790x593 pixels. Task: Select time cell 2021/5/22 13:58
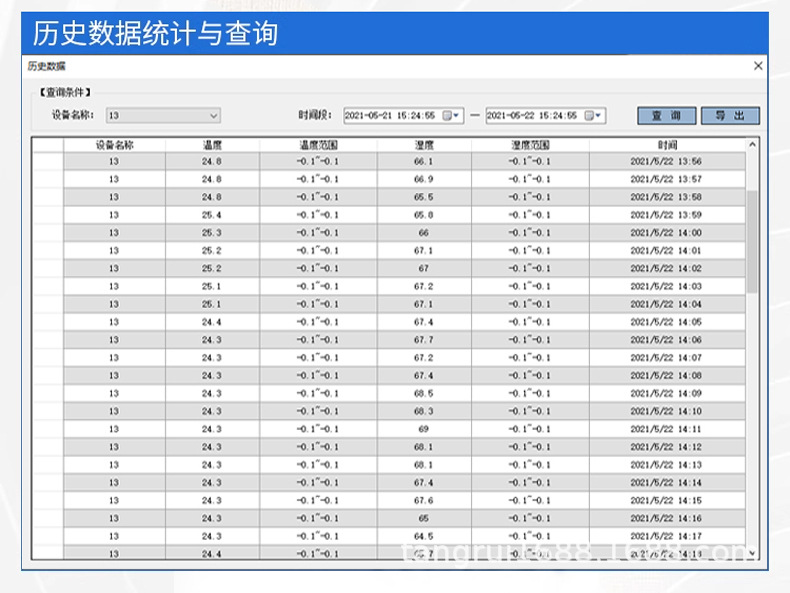click(x=667, y=197)
